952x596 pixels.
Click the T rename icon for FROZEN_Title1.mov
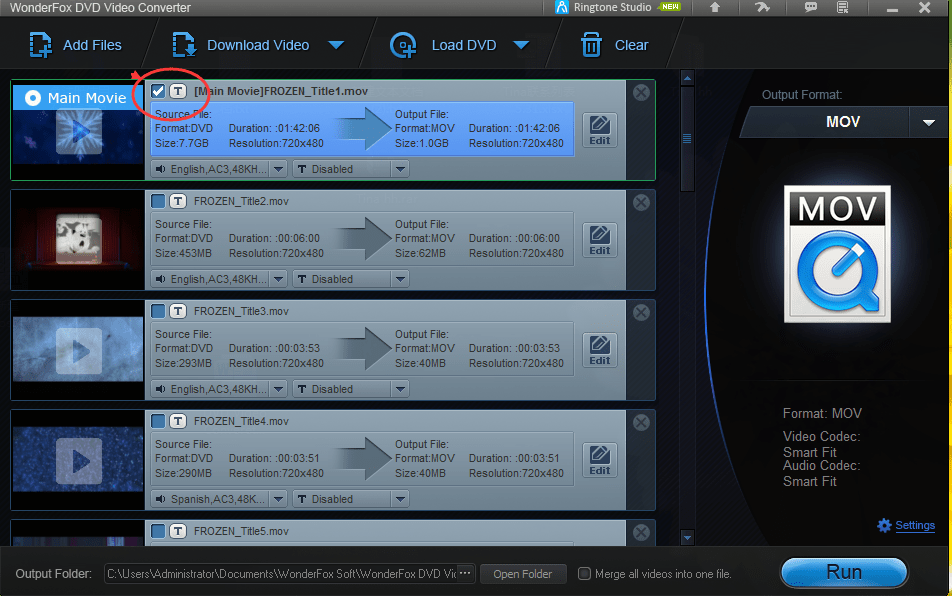(x=177, y=91)
